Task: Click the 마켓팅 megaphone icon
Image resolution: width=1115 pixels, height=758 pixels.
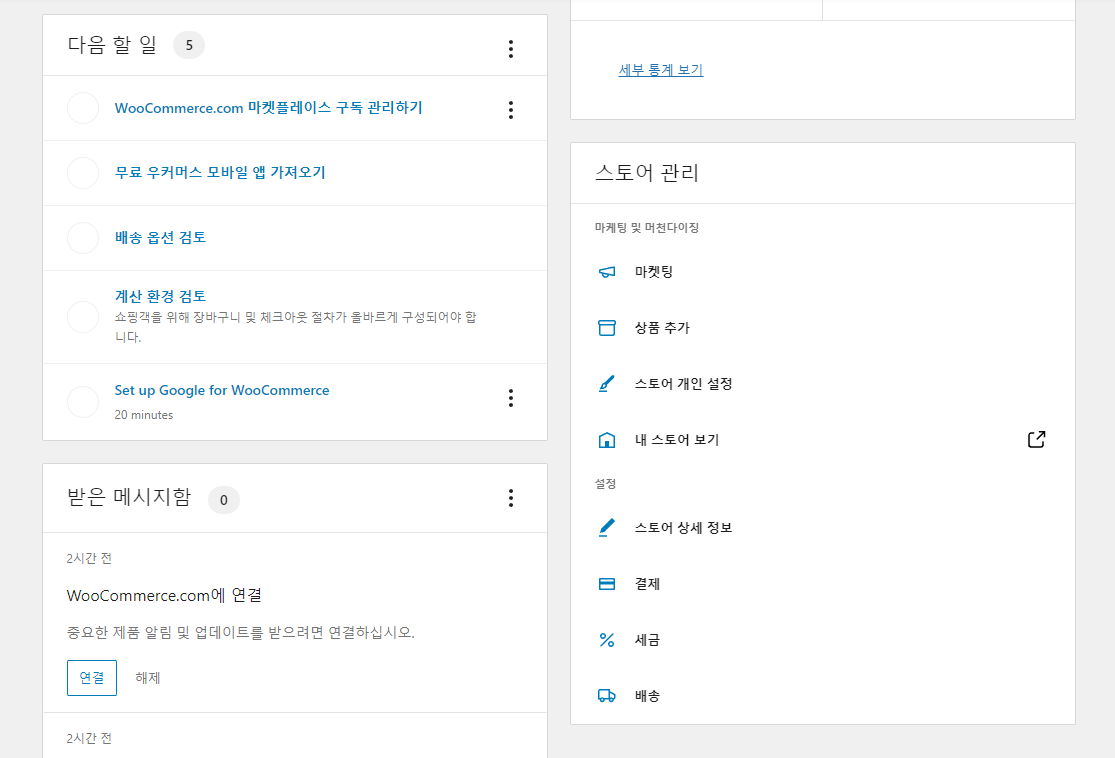Action: 607,272
